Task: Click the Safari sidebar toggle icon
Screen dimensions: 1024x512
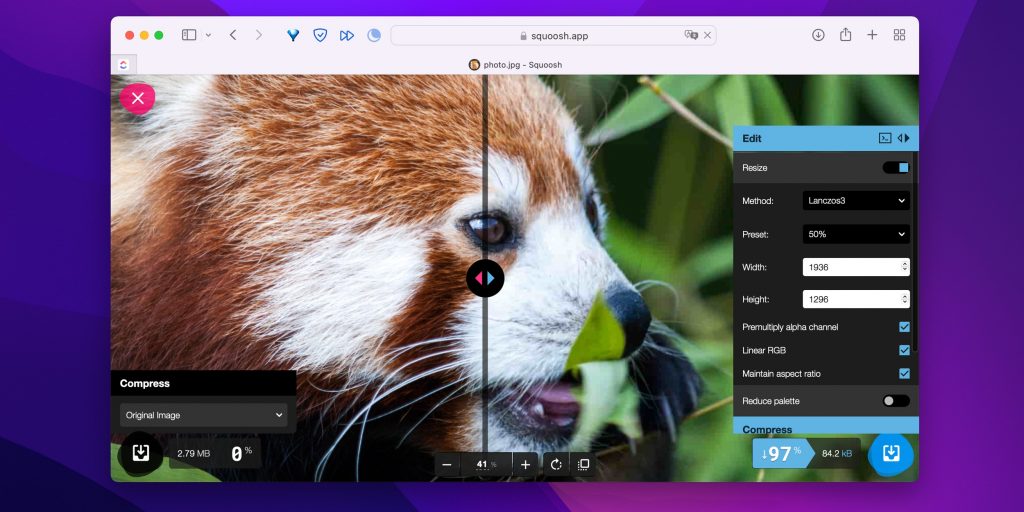Action: click(x=189, y=35)
